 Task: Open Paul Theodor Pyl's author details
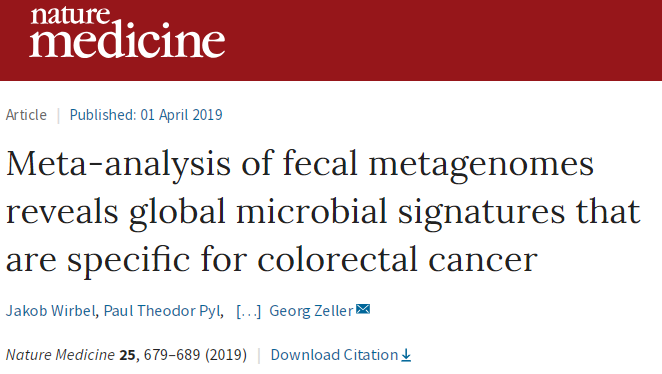click(x=162, y=311)
